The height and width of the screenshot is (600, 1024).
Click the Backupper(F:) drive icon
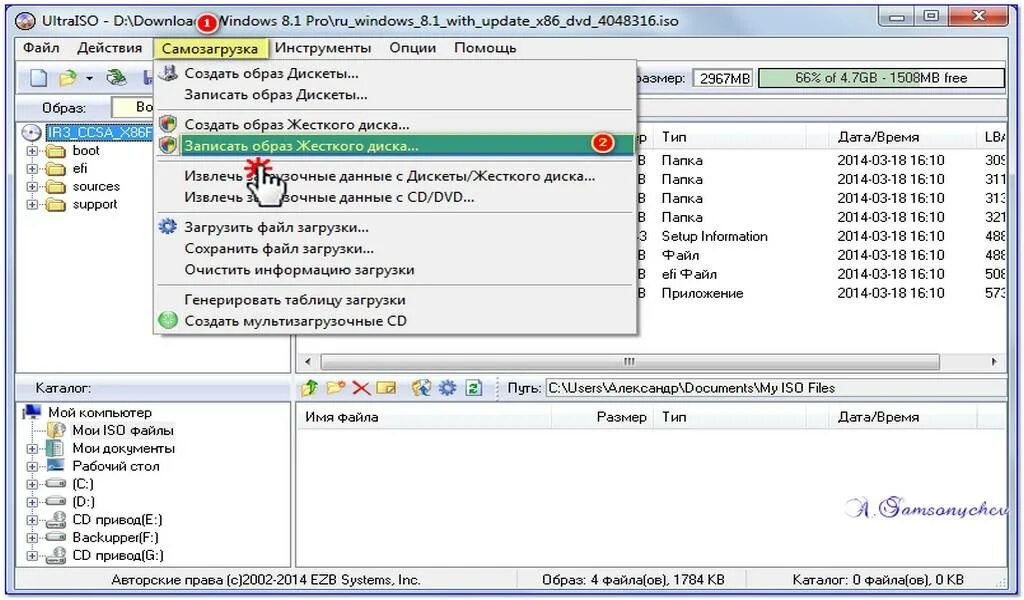[x=56, y=537]
